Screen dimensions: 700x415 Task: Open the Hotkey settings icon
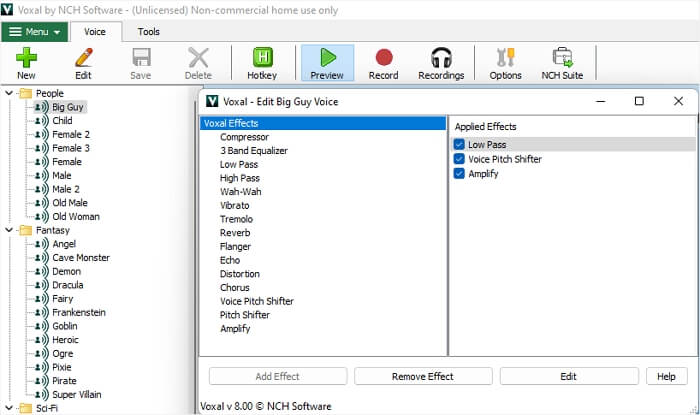click(262, 58)
